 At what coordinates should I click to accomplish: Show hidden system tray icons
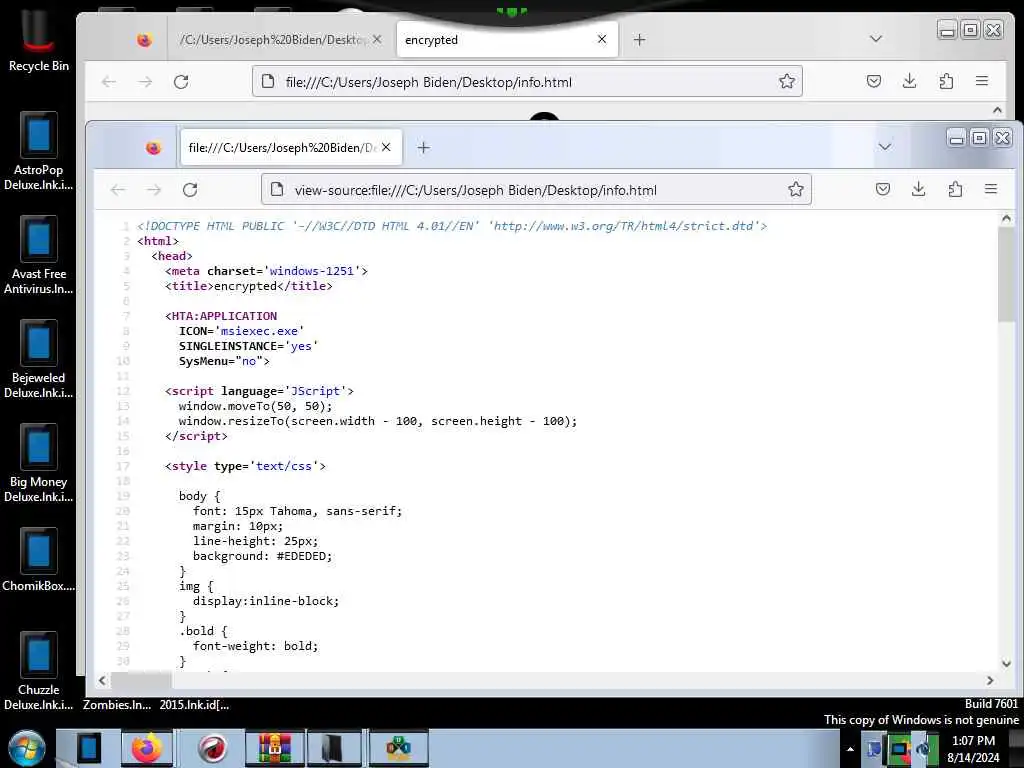point(850,749)
